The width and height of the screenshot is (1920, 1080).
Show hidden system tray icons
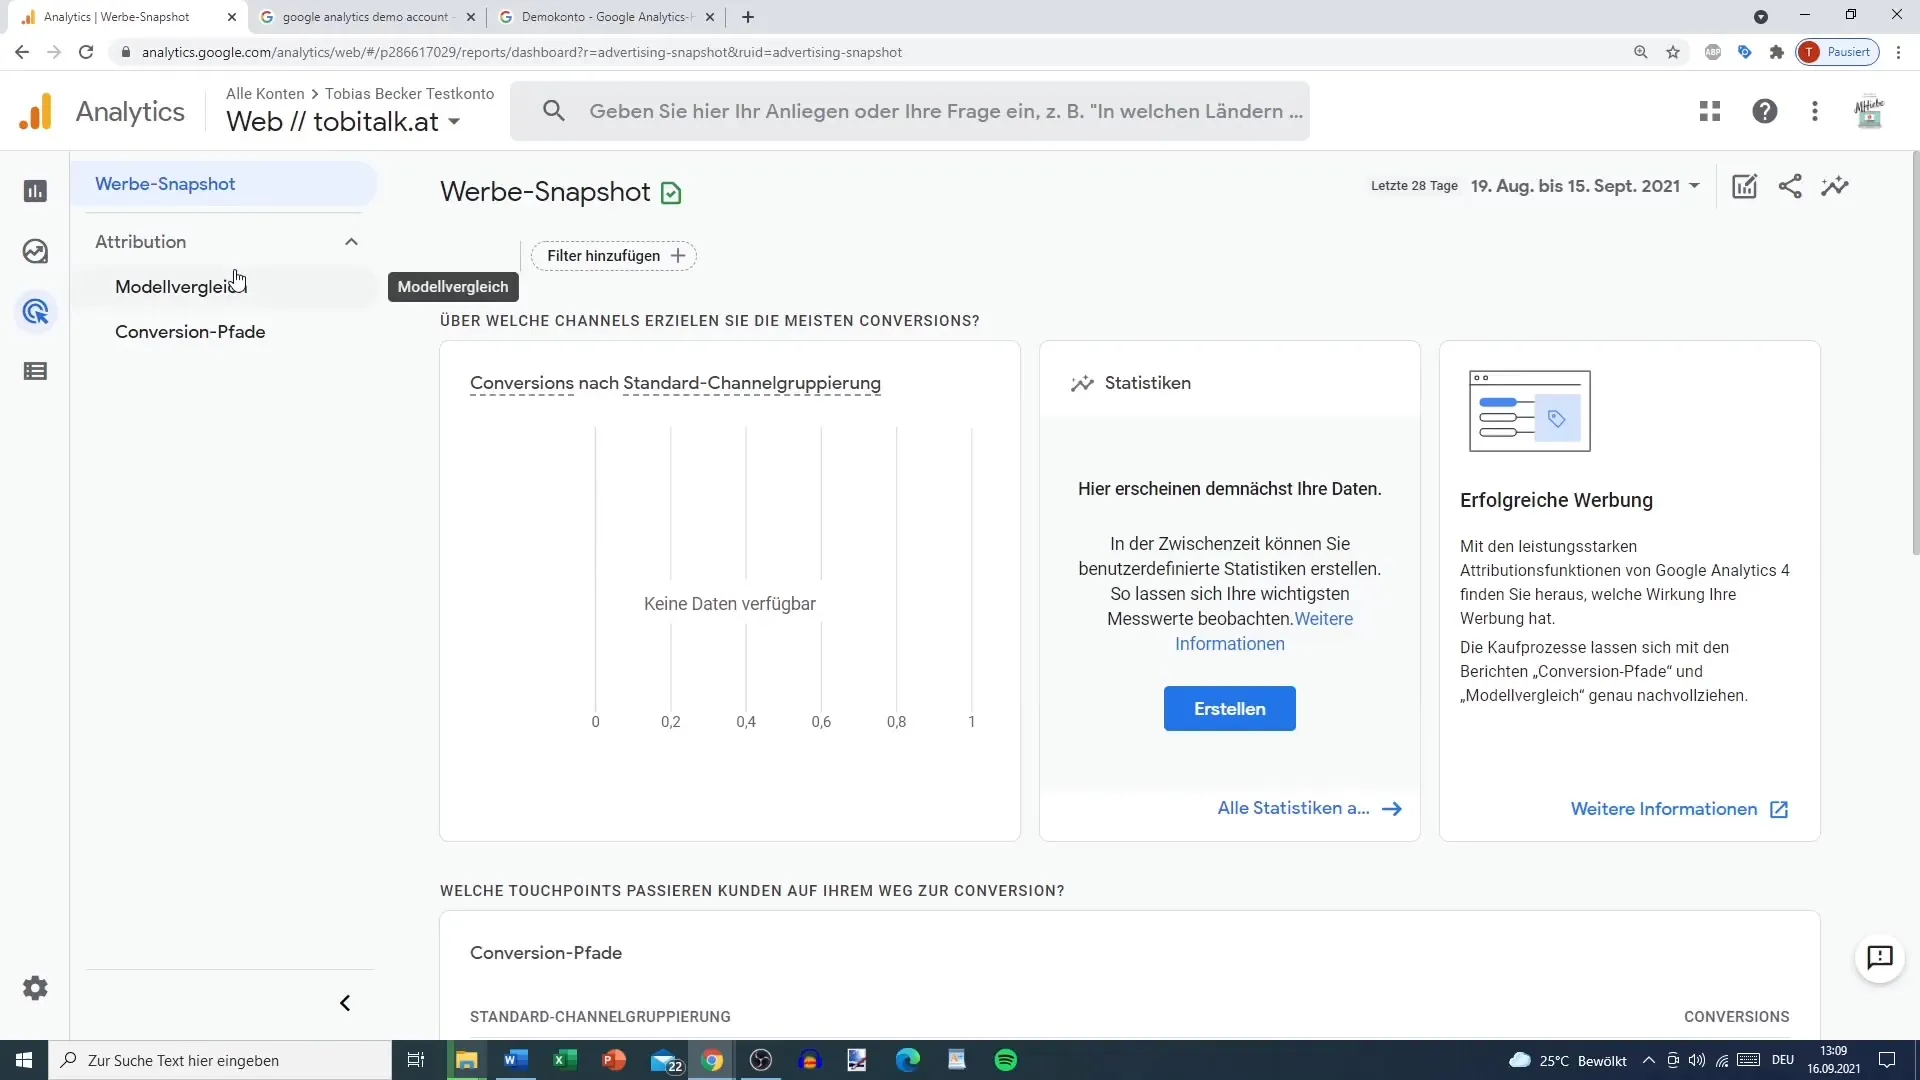(1648, 1060)
